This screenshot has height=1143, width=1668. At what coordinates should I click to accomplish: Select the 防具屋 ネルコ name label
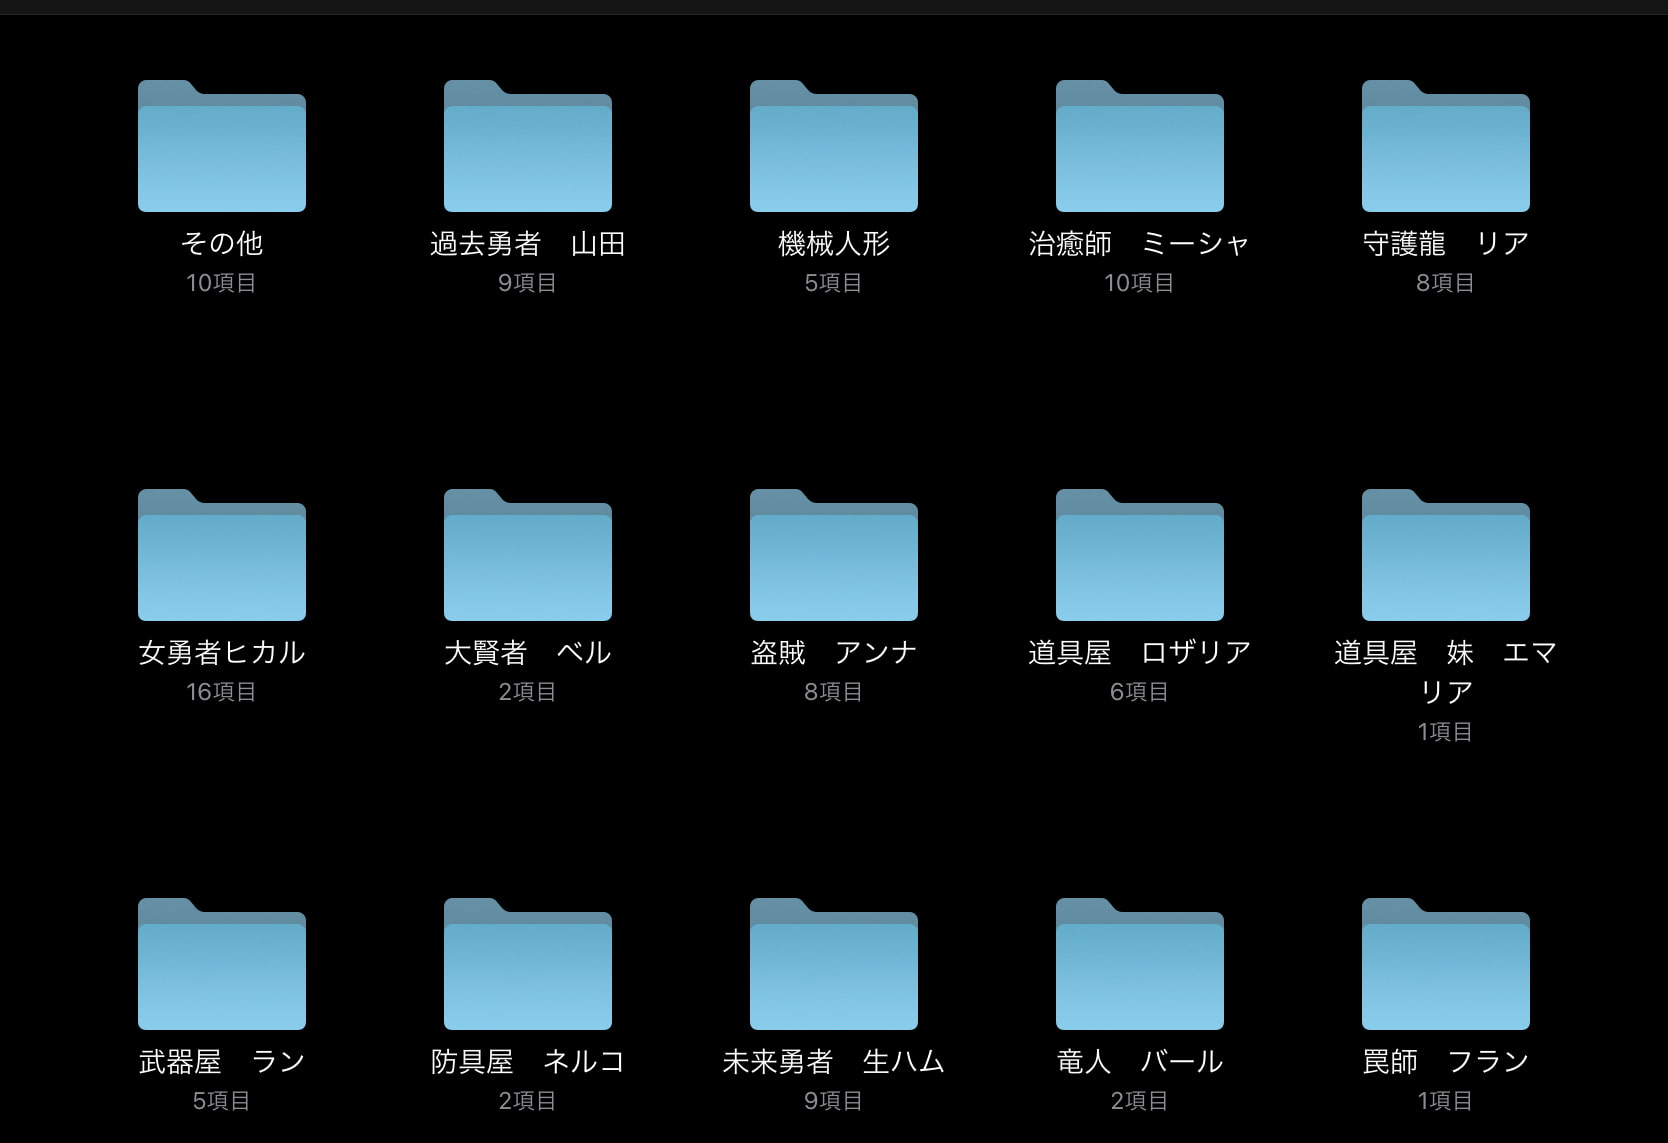pos(528,1061)
